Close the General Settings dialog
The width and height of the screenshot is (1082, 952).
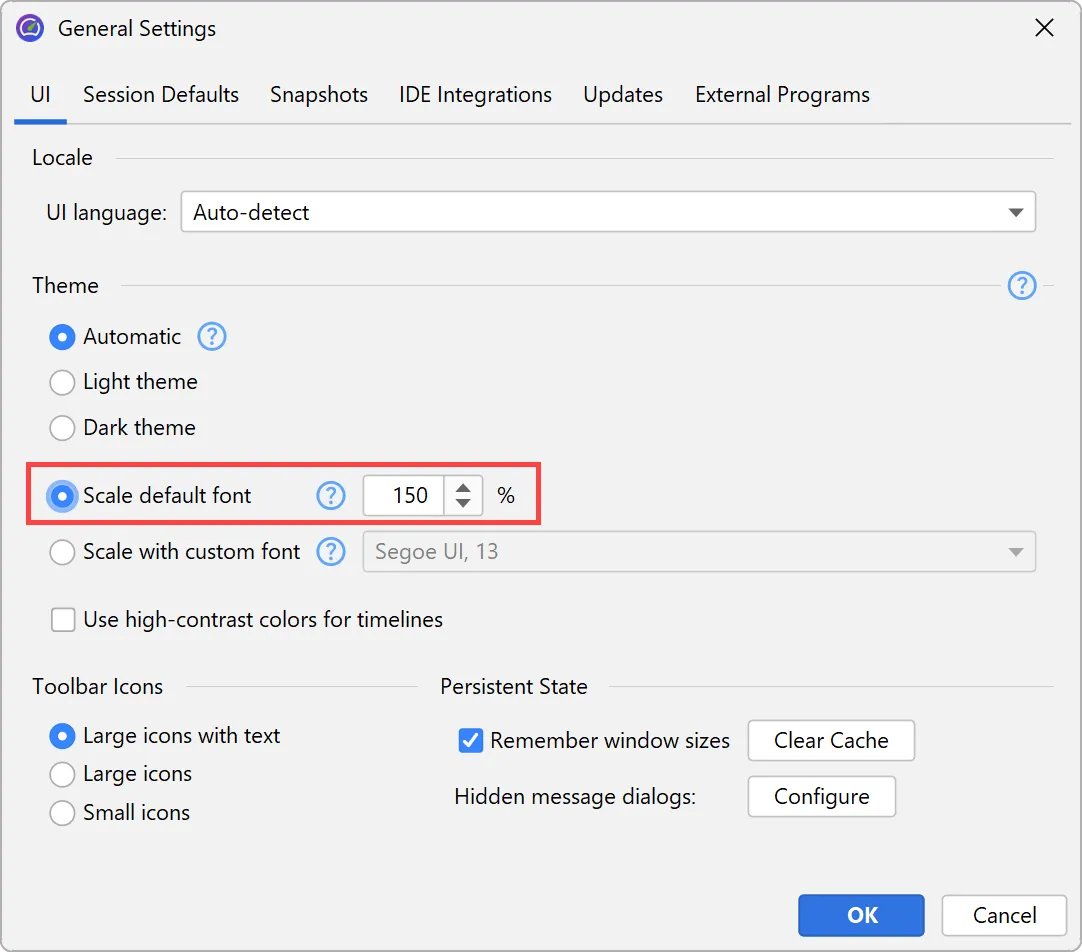click(x=1044, y=28)
